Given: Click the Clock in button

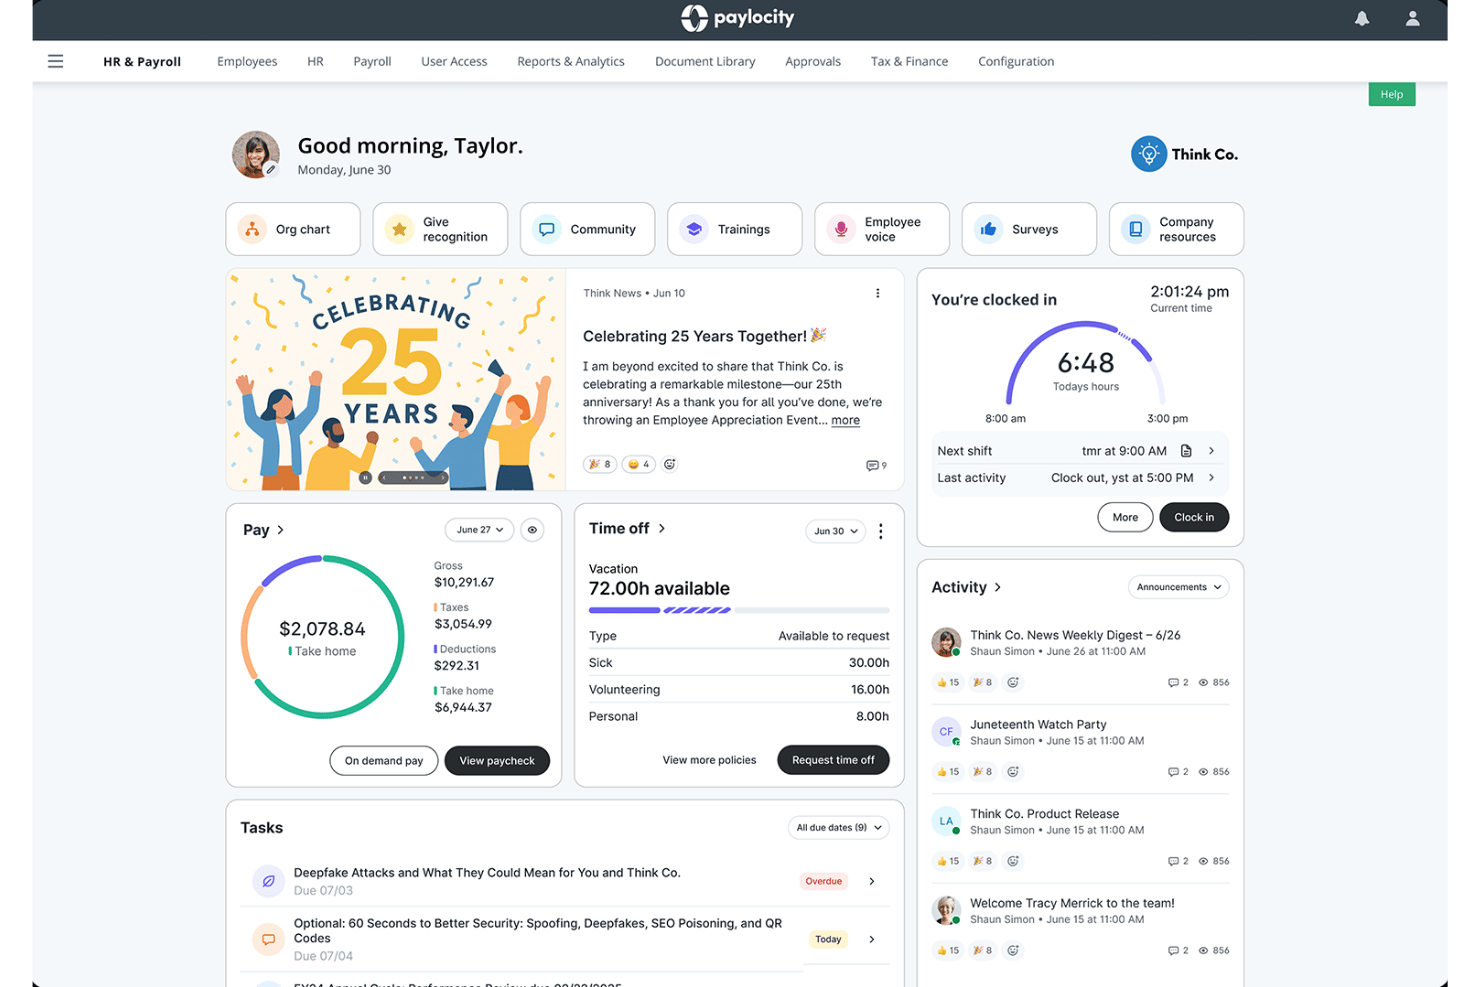Looking at the screenshot, I should click(x=1194, y=517).
